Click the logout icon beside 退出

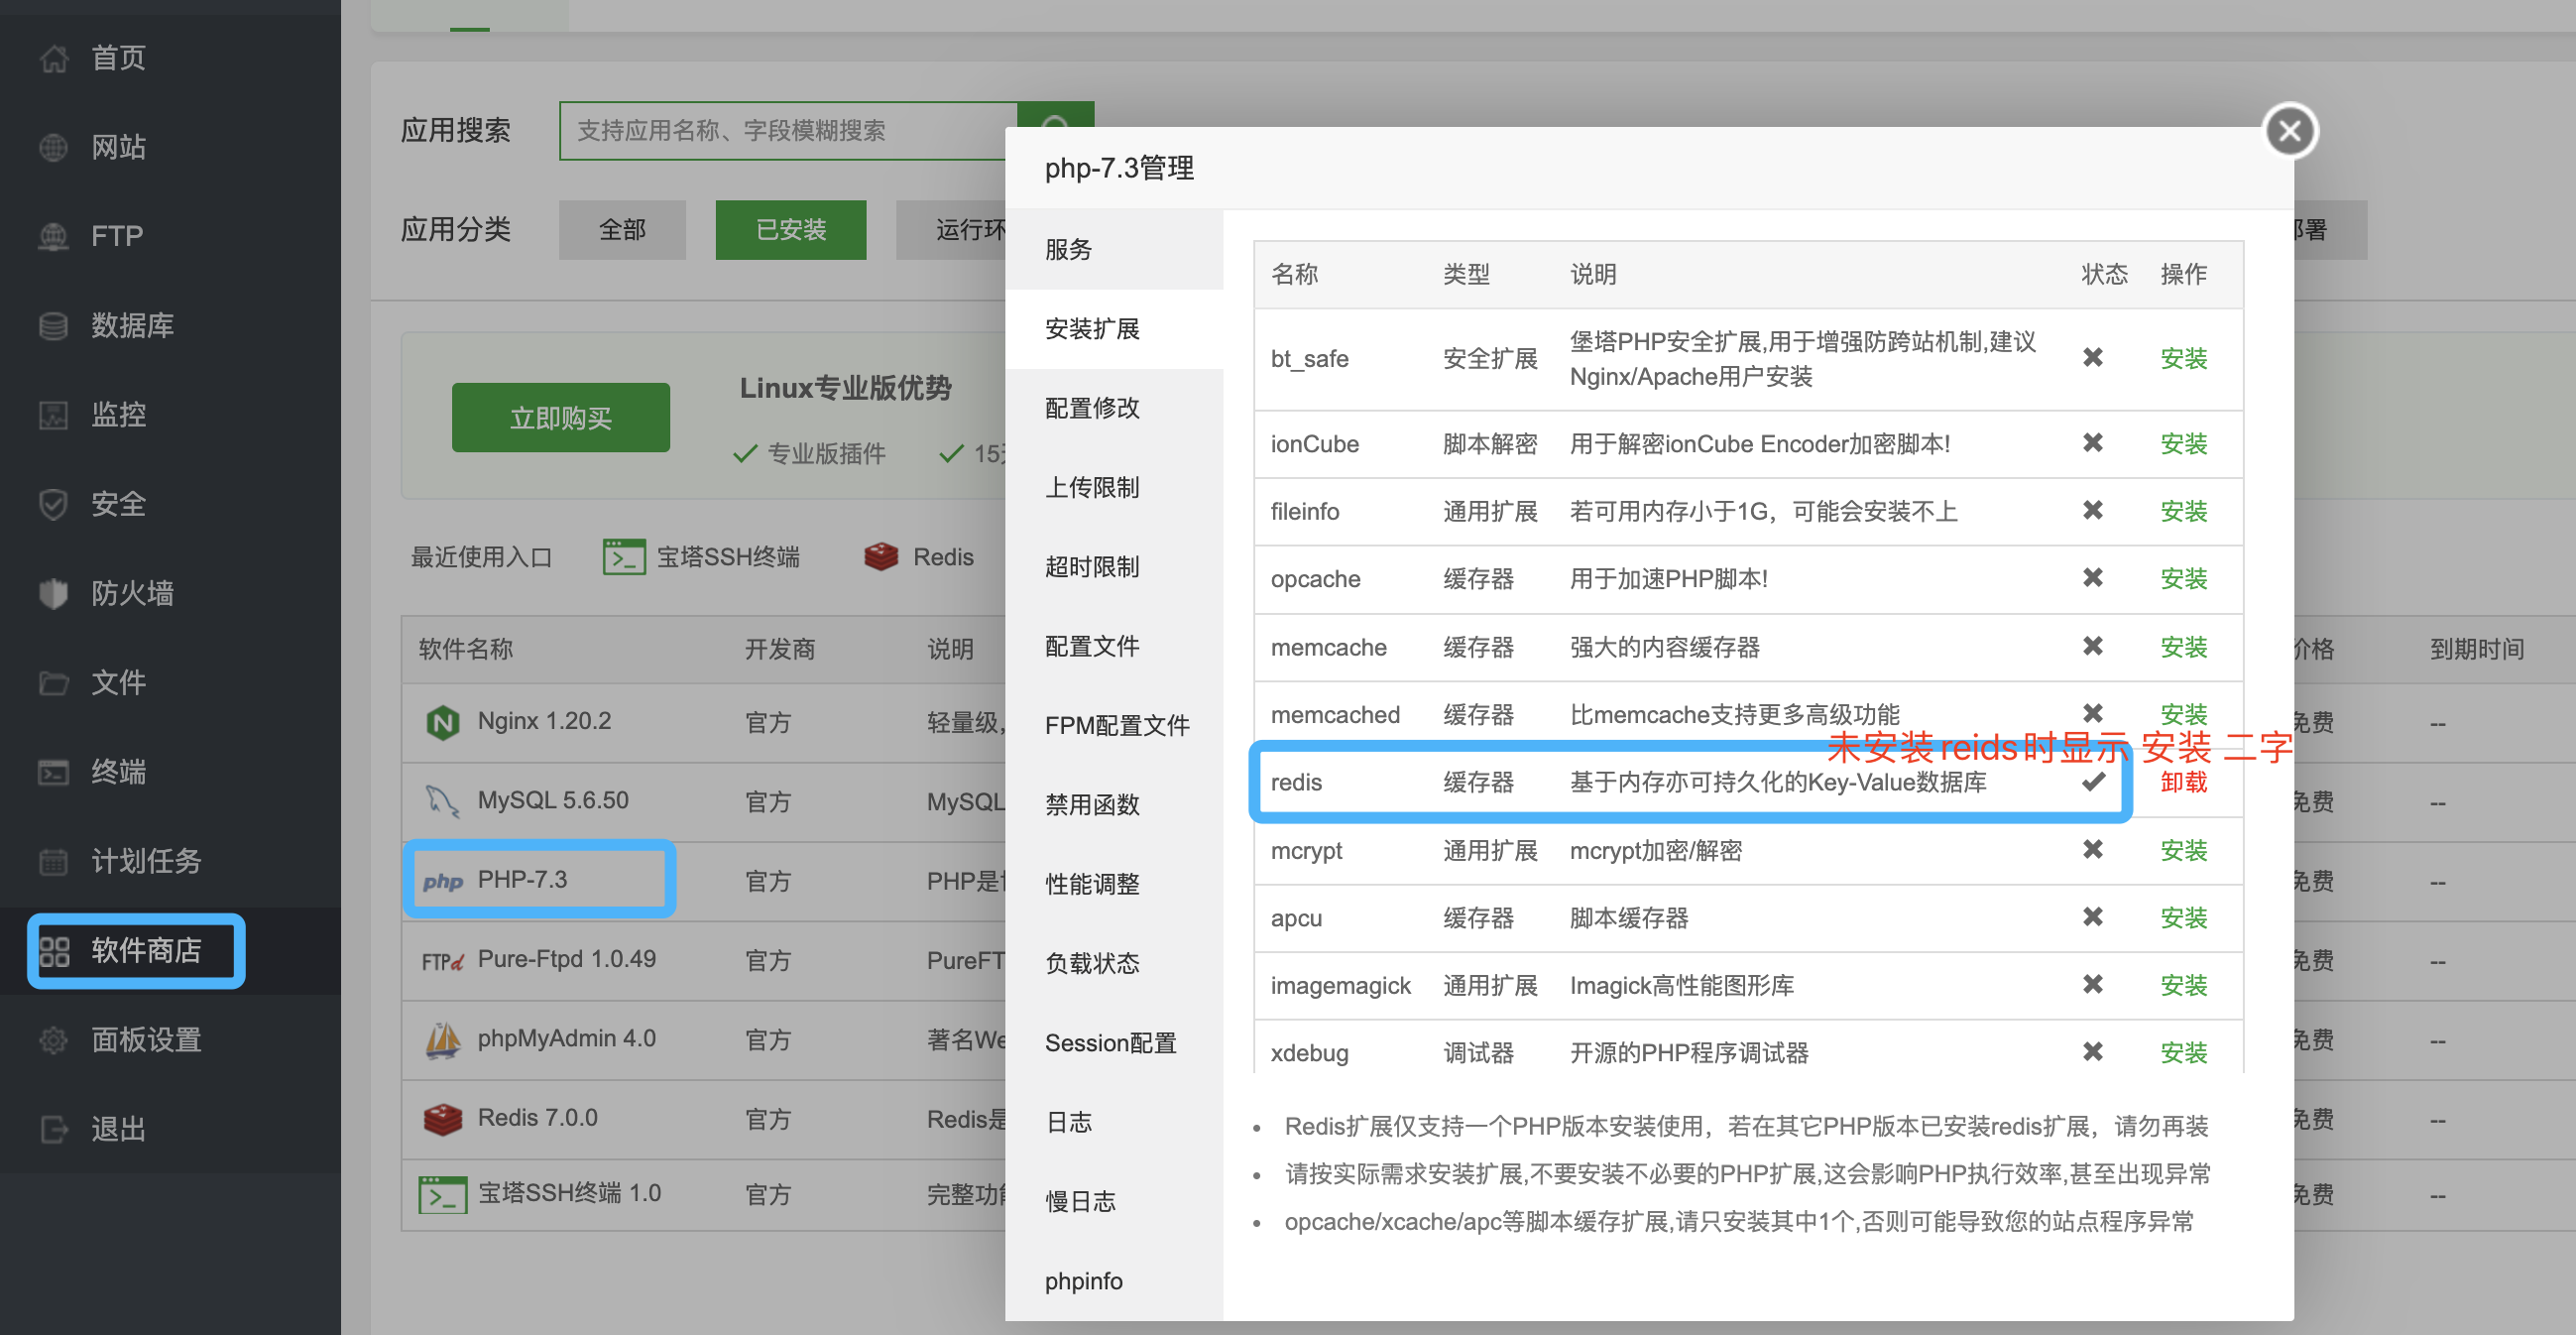54,1130
